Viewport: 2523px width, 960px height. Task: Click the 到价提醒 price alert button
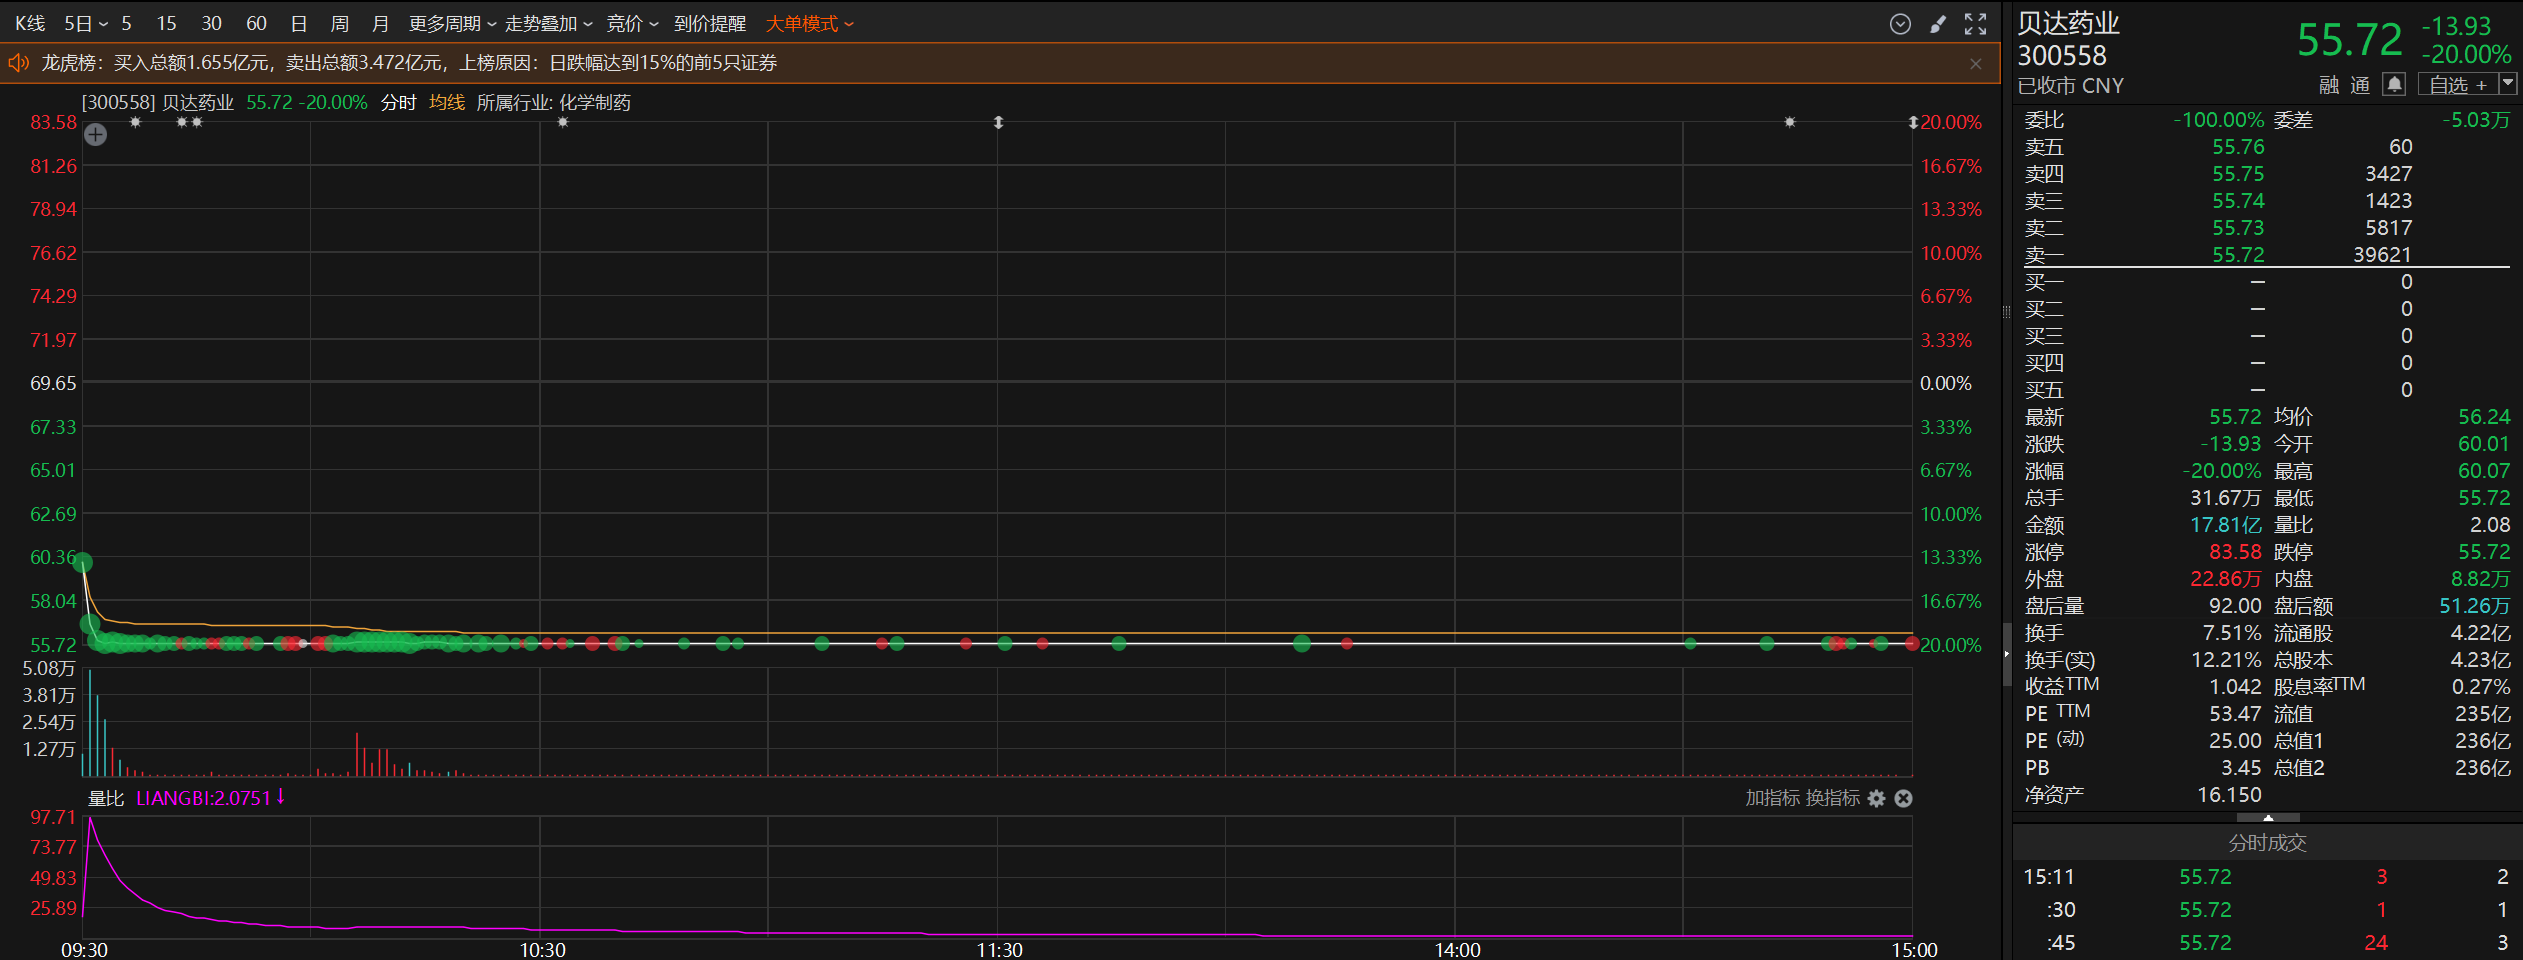(710, 23)
